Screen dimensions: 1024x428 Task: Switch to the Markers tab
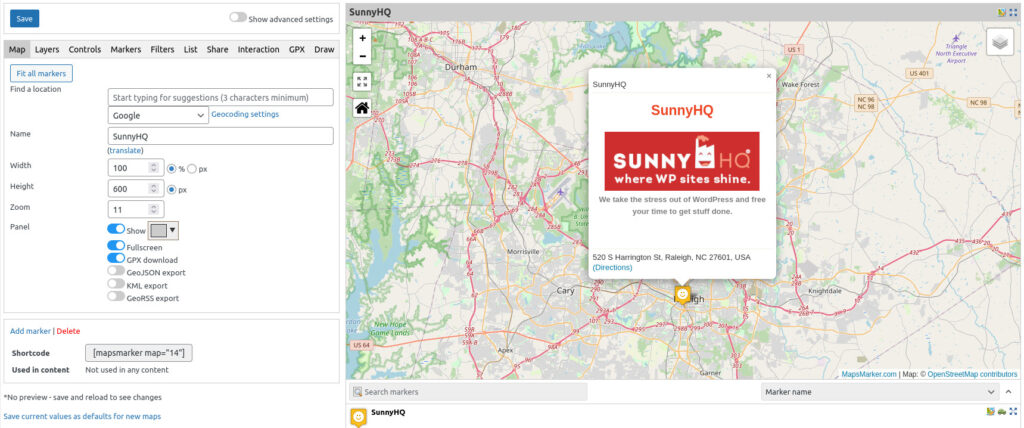125,50
